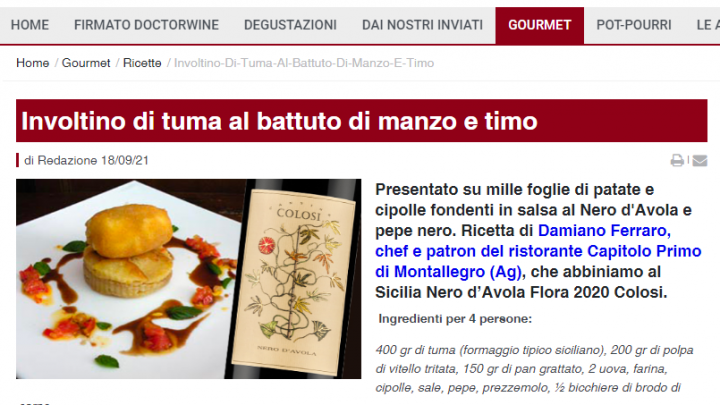
Task: Open the FIRMATO DOCTORWINE menu
Action: [x=146, y=25]
